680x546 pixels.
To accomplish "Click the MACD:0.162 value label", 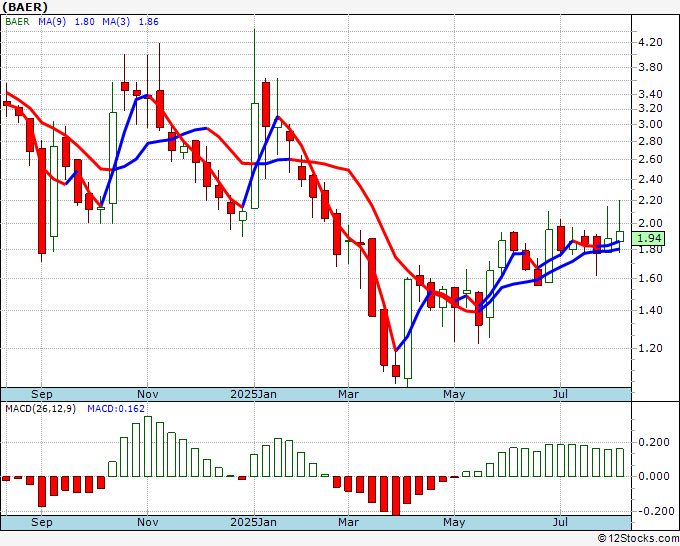I will point(116,409).
